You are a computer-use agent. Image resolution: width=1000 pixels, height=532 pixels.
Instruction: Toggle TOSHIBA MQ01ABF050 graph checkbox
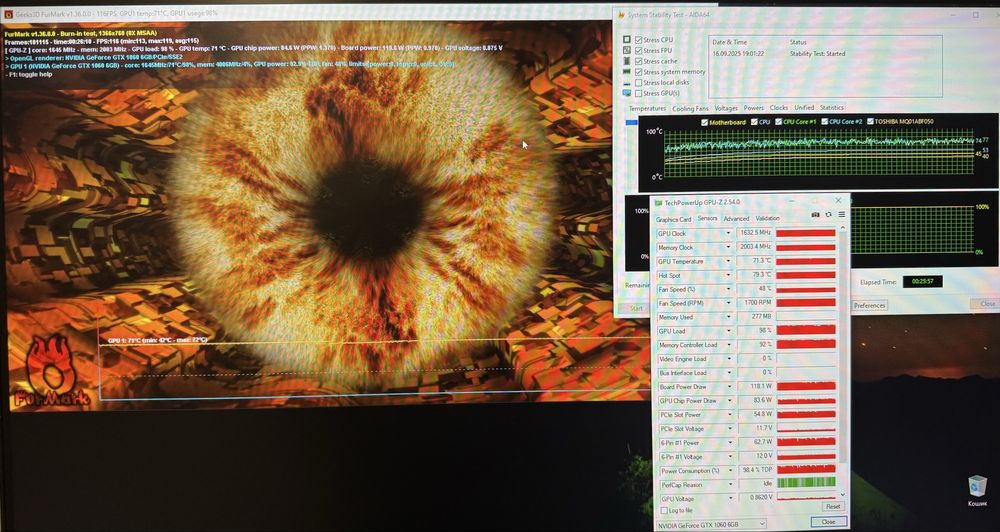(870, 121)
